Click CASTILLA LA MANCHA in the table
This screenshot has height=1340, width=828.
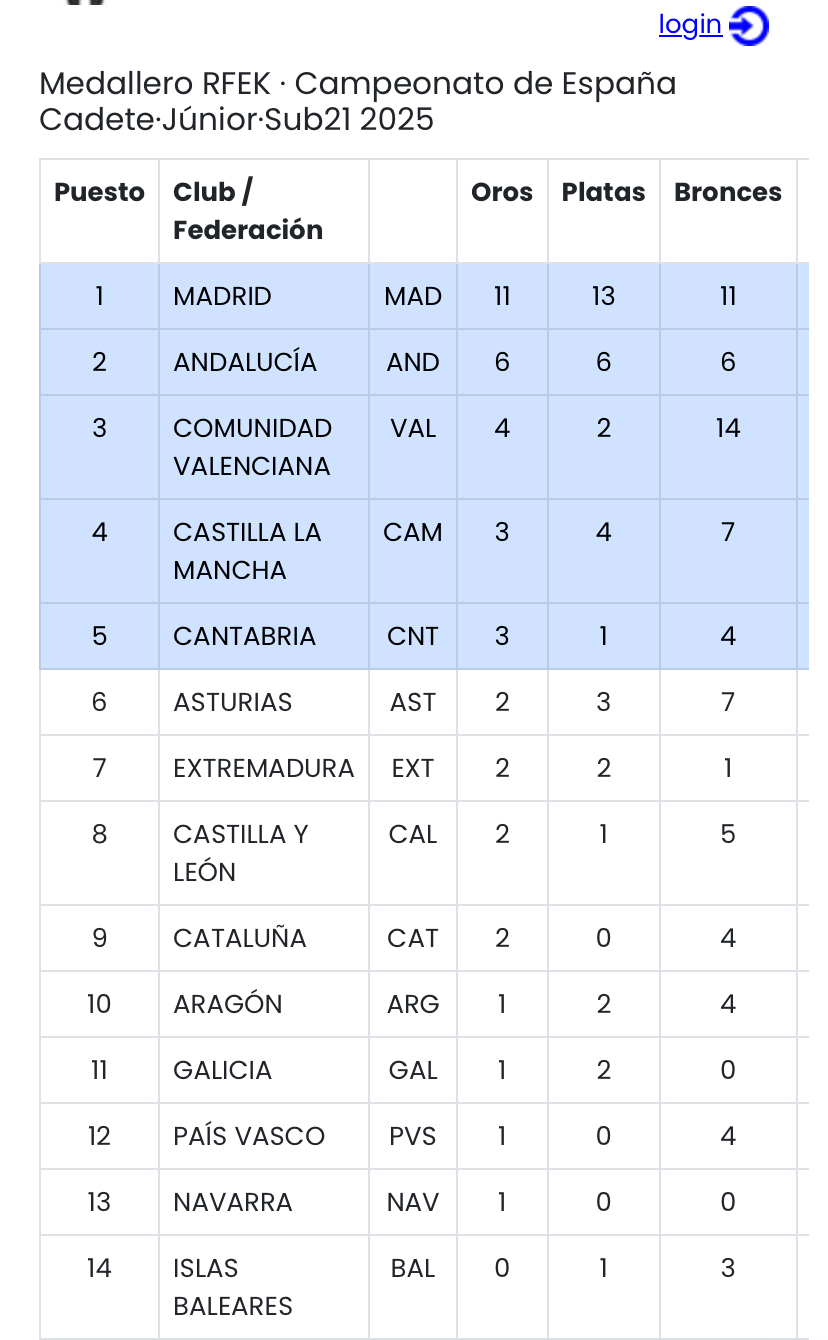(x=247, y=551)
